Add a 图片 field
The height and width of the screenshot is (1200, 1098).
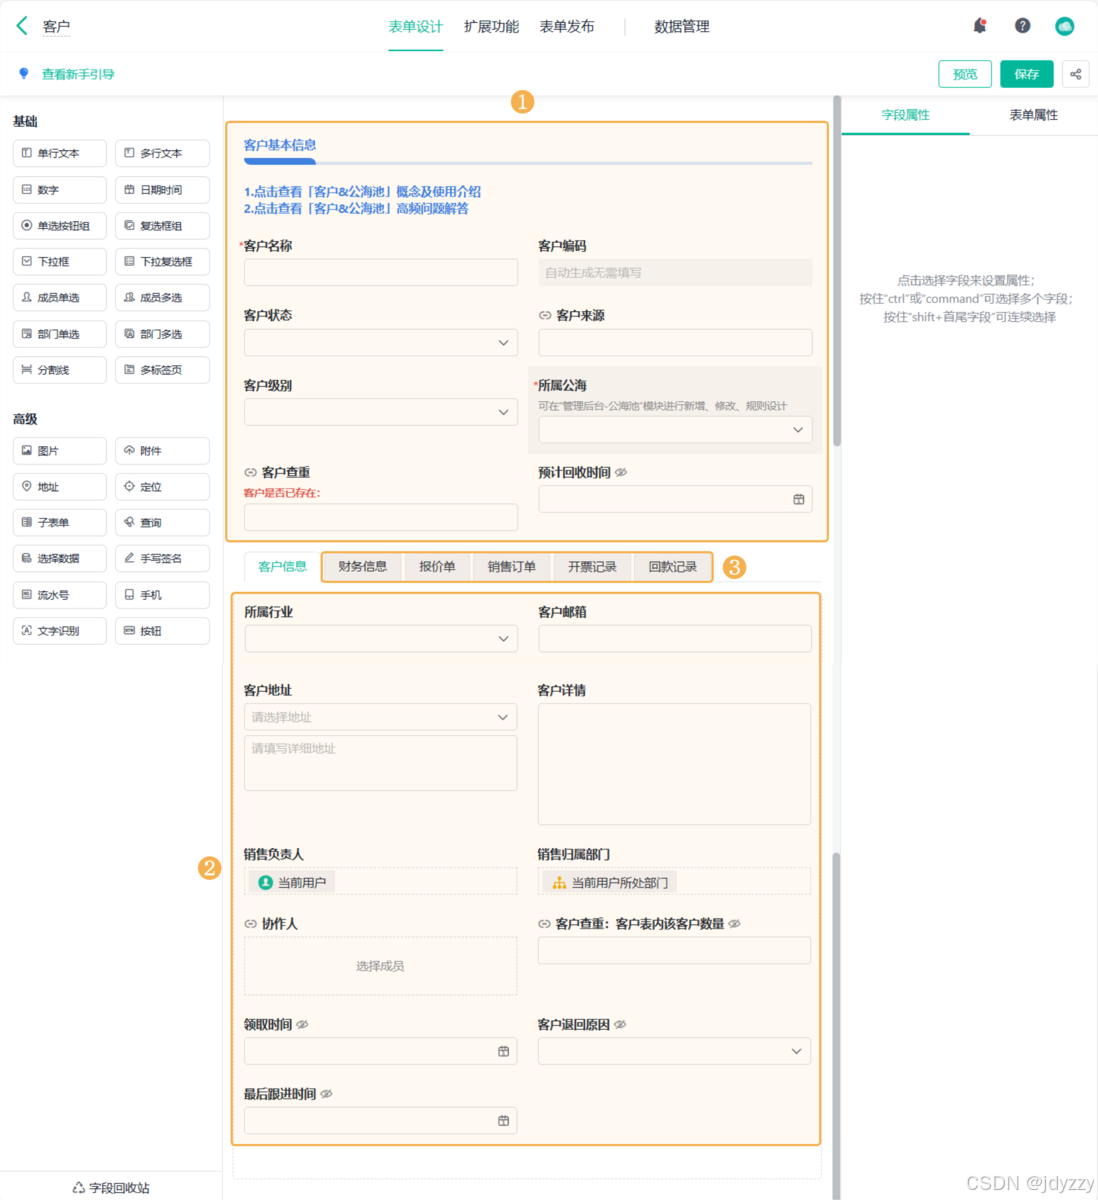[x=60, y=451]
